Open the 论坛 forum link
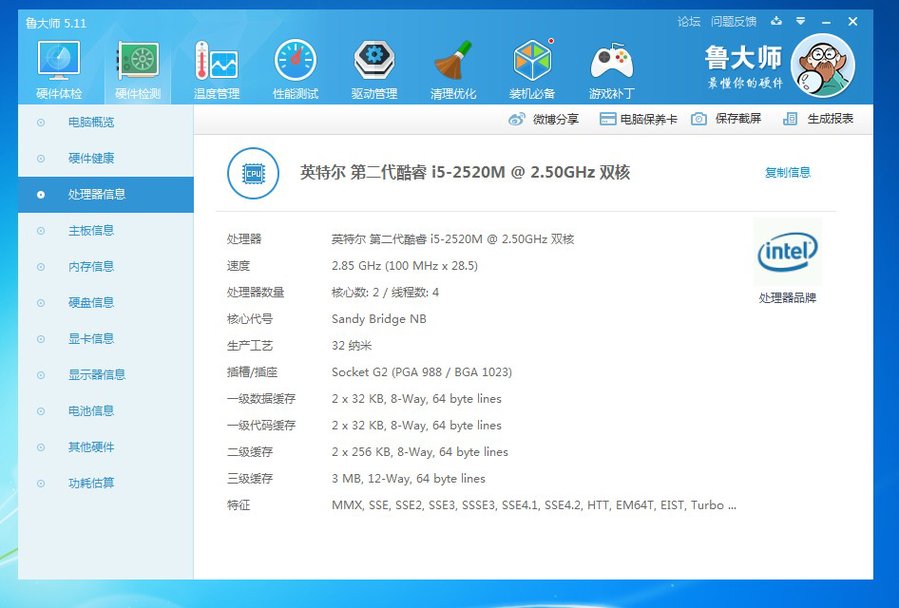This screenshot has width=899, height=608. 688,21
